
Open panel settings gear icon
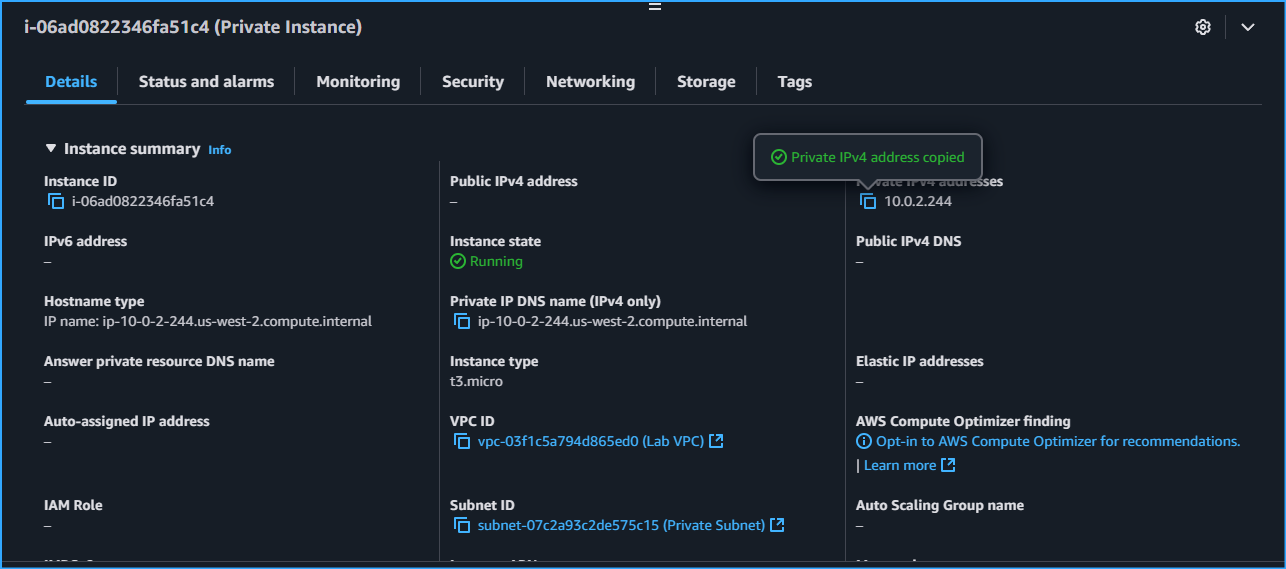pyautogui.click(x=1203, y=27)
